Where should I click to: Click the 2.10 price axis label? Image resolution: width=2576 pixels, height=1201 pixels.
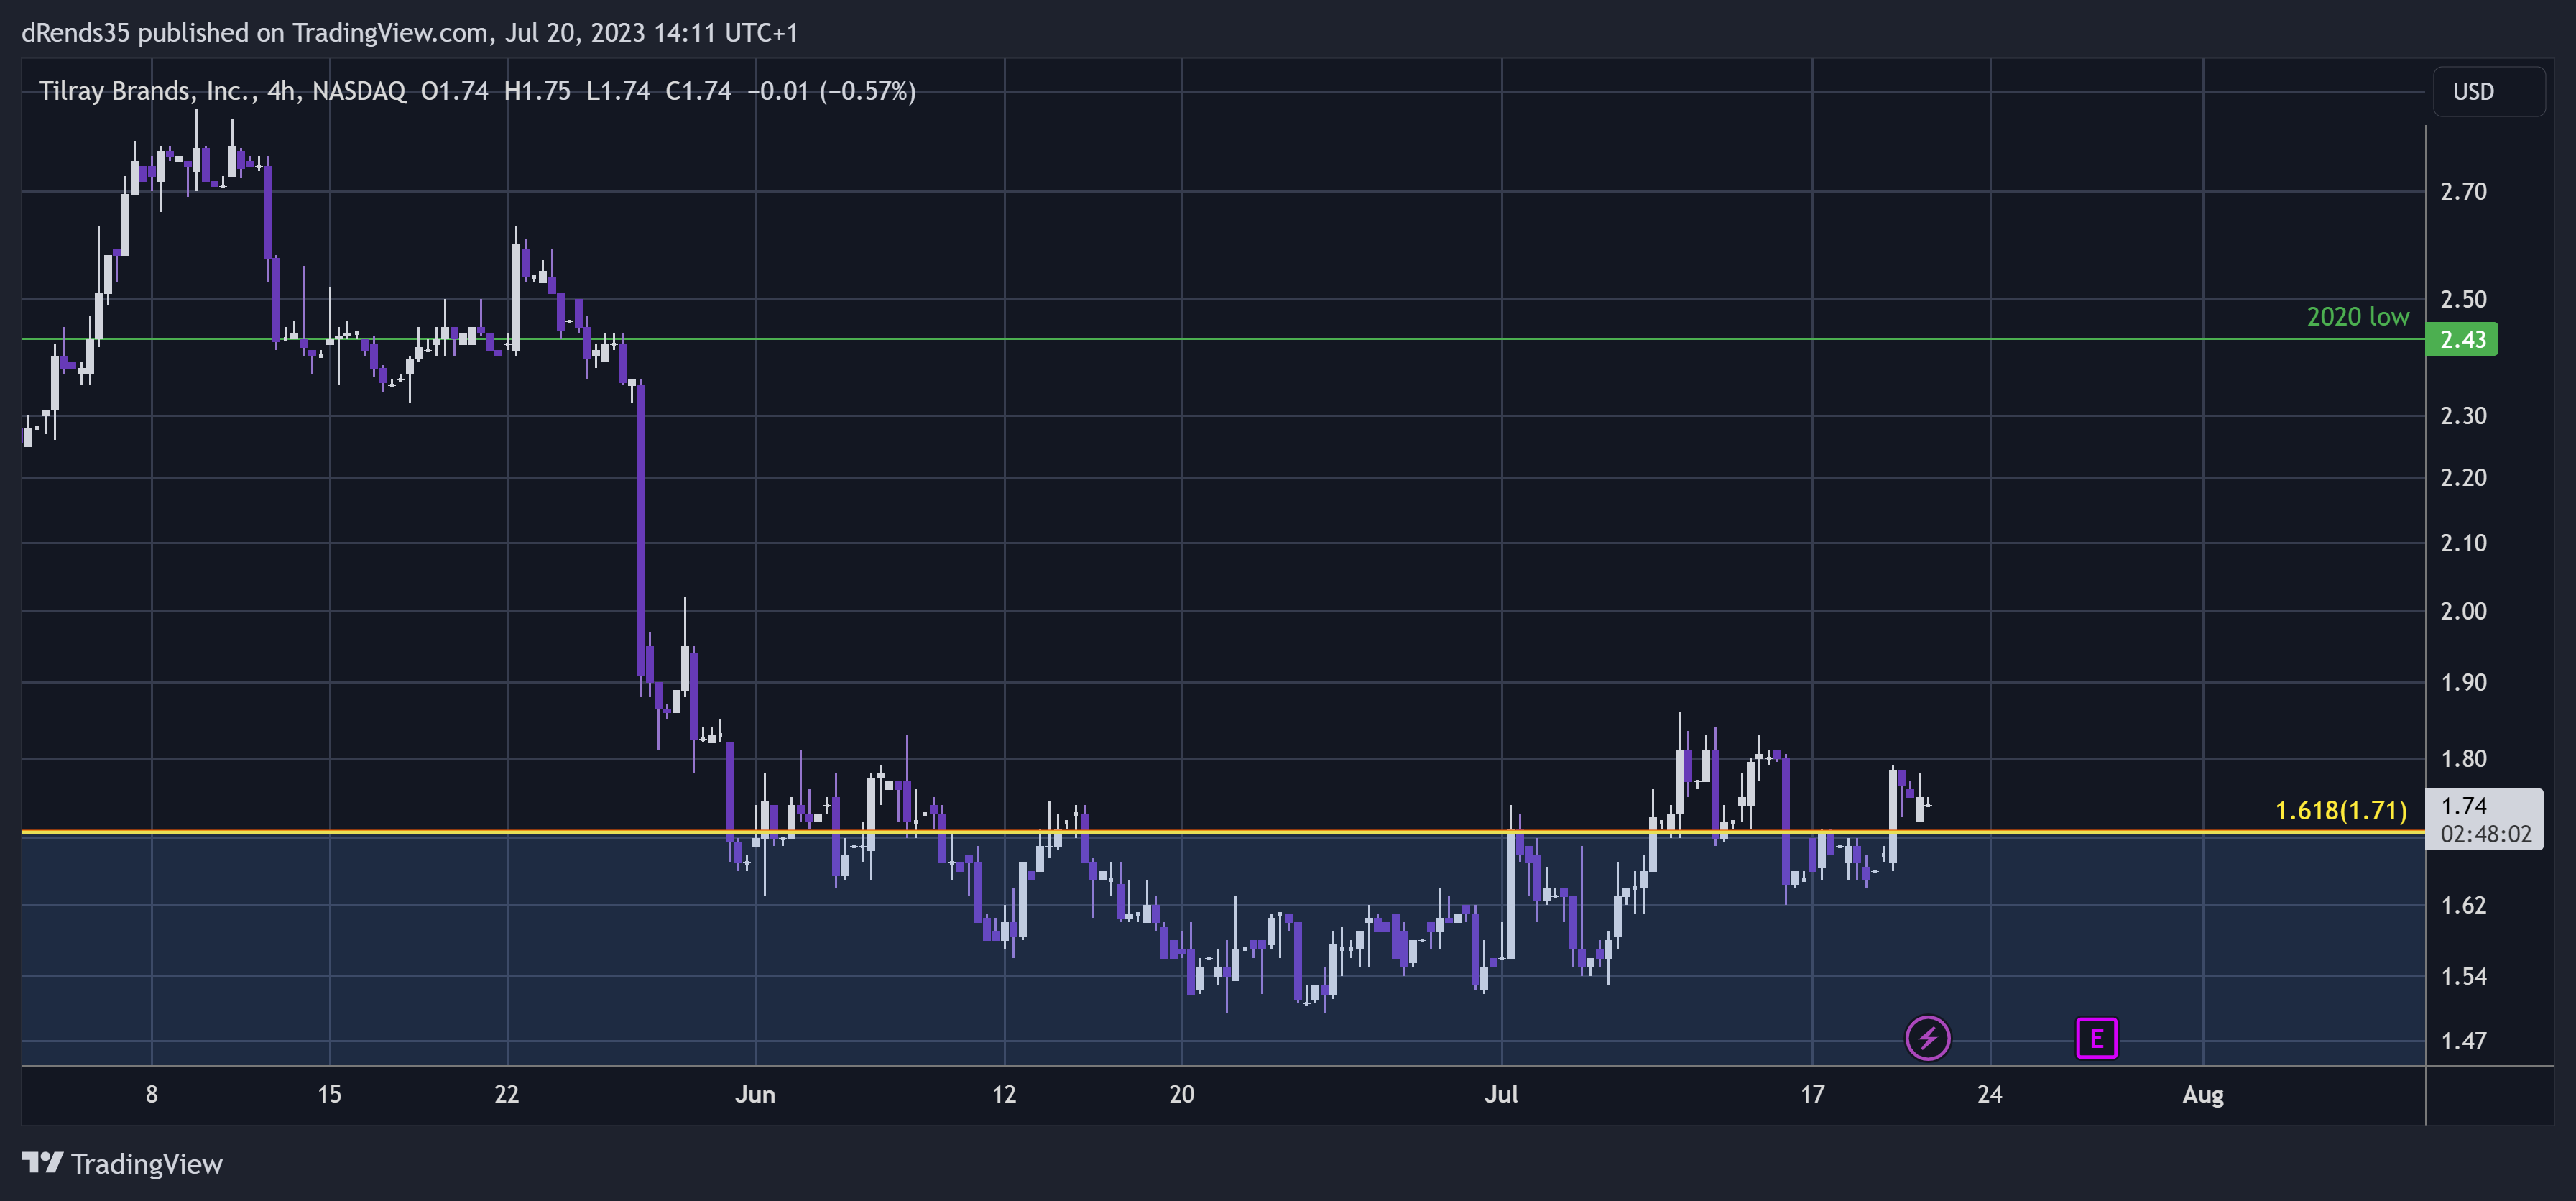point(2463,543)
